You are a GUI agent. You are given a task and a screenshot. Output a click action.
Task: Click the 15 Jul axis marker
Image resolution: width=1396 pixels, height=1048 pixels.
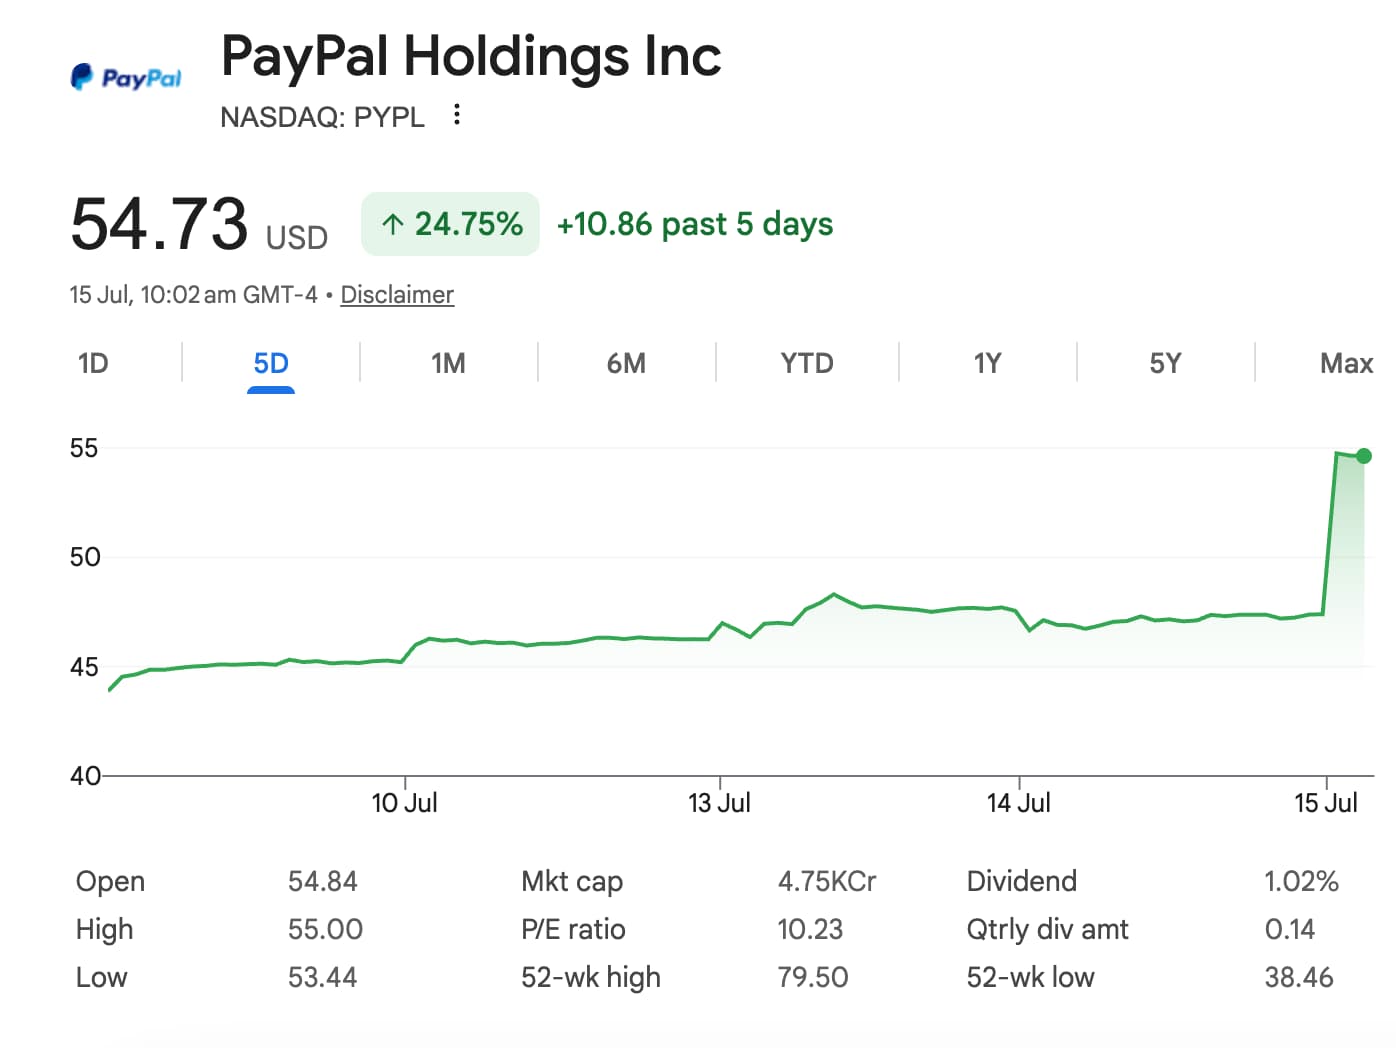pyautogui.click(x=1326, y=803)
